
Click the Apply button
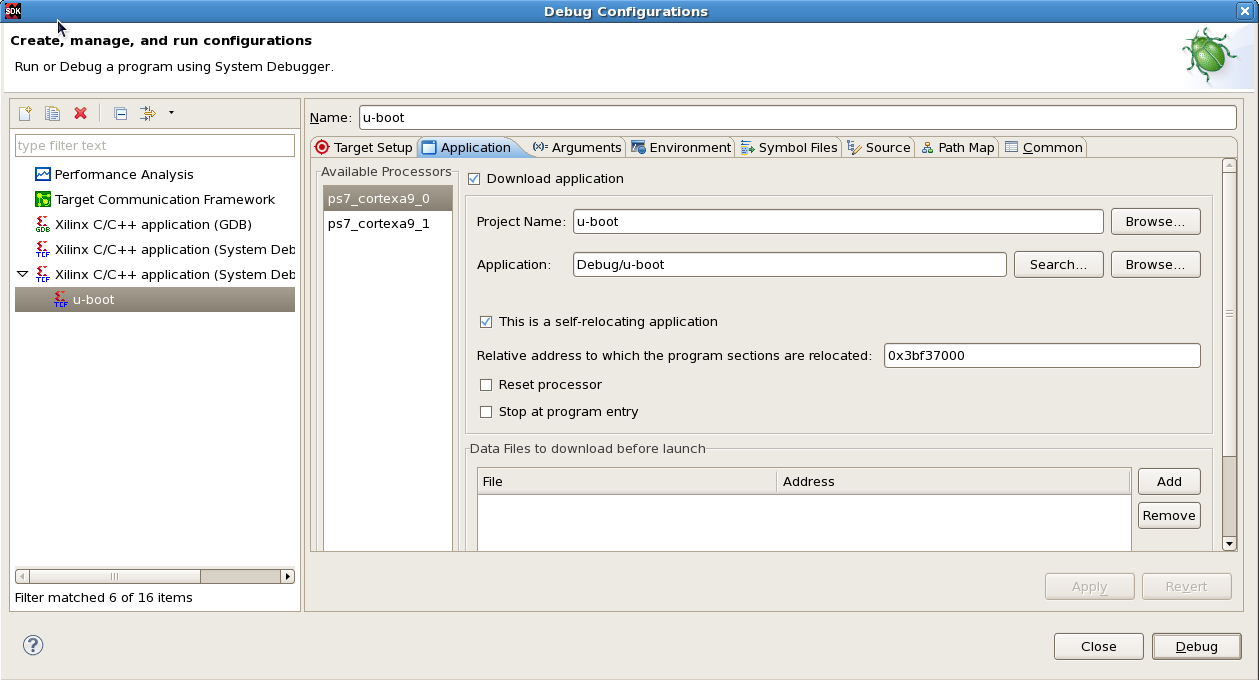(1089, 587)
